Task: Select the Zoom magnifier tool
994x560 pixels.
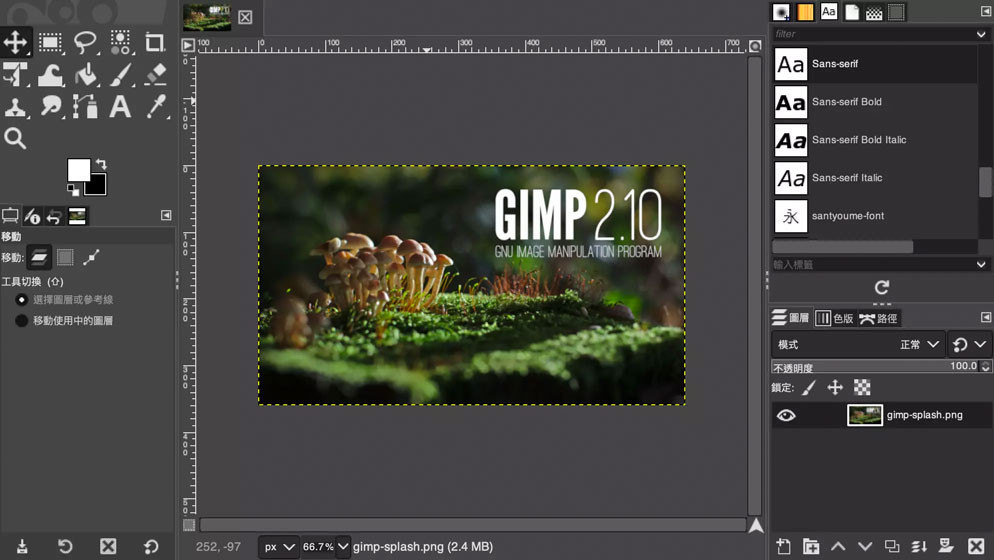Action: click(15, 138)
